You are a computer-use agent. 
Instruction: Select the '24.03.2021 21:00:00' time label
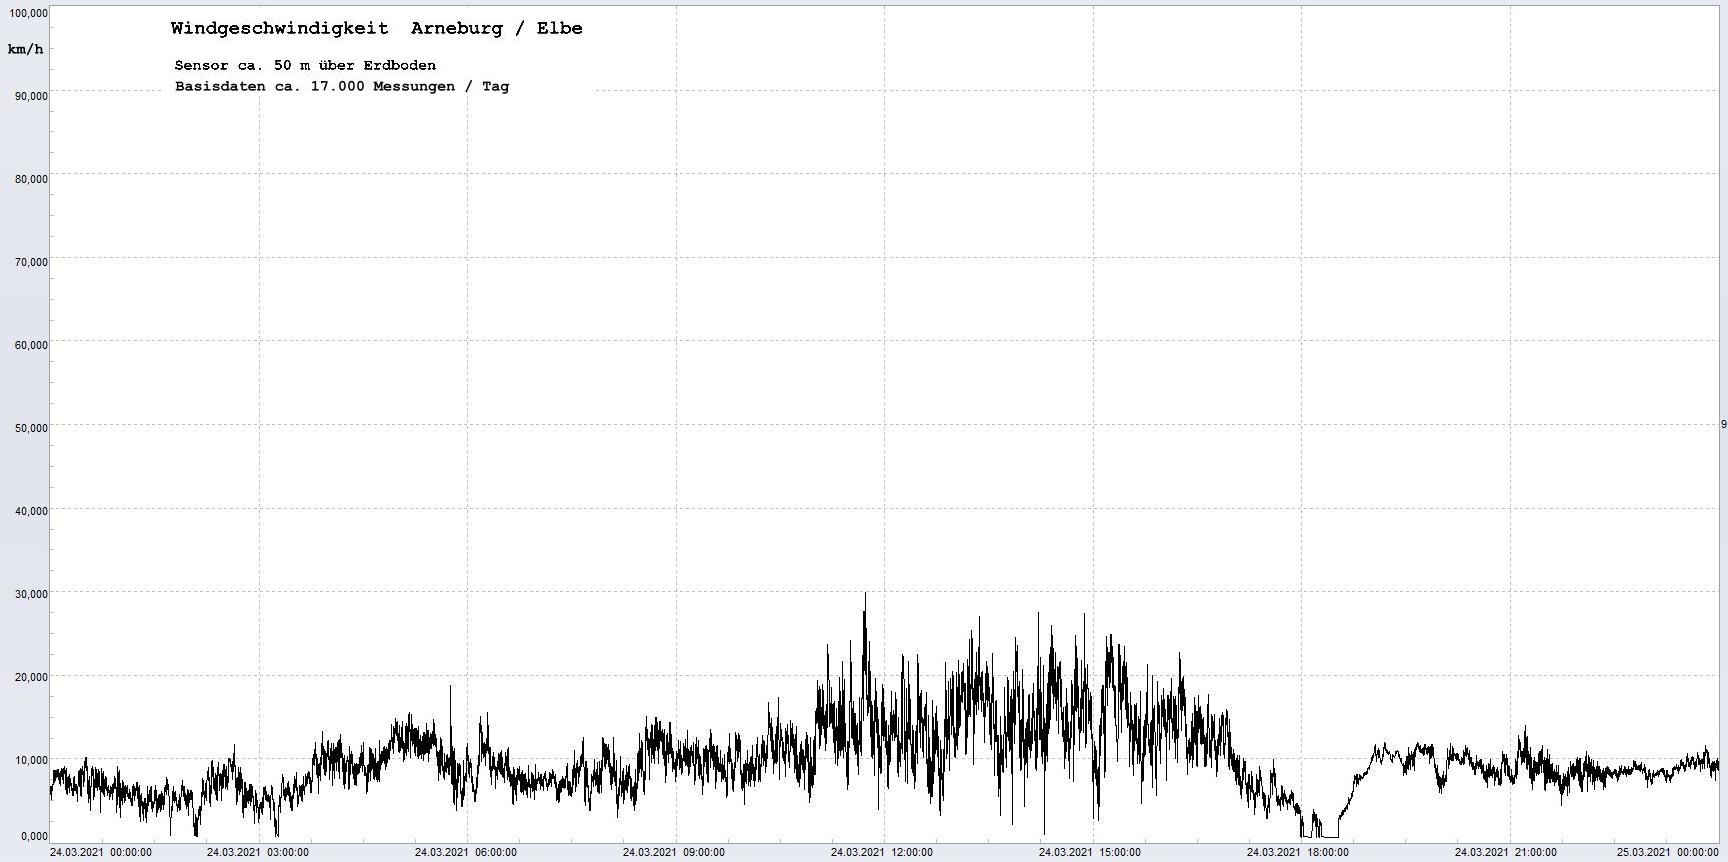(x=1506, y=852)
